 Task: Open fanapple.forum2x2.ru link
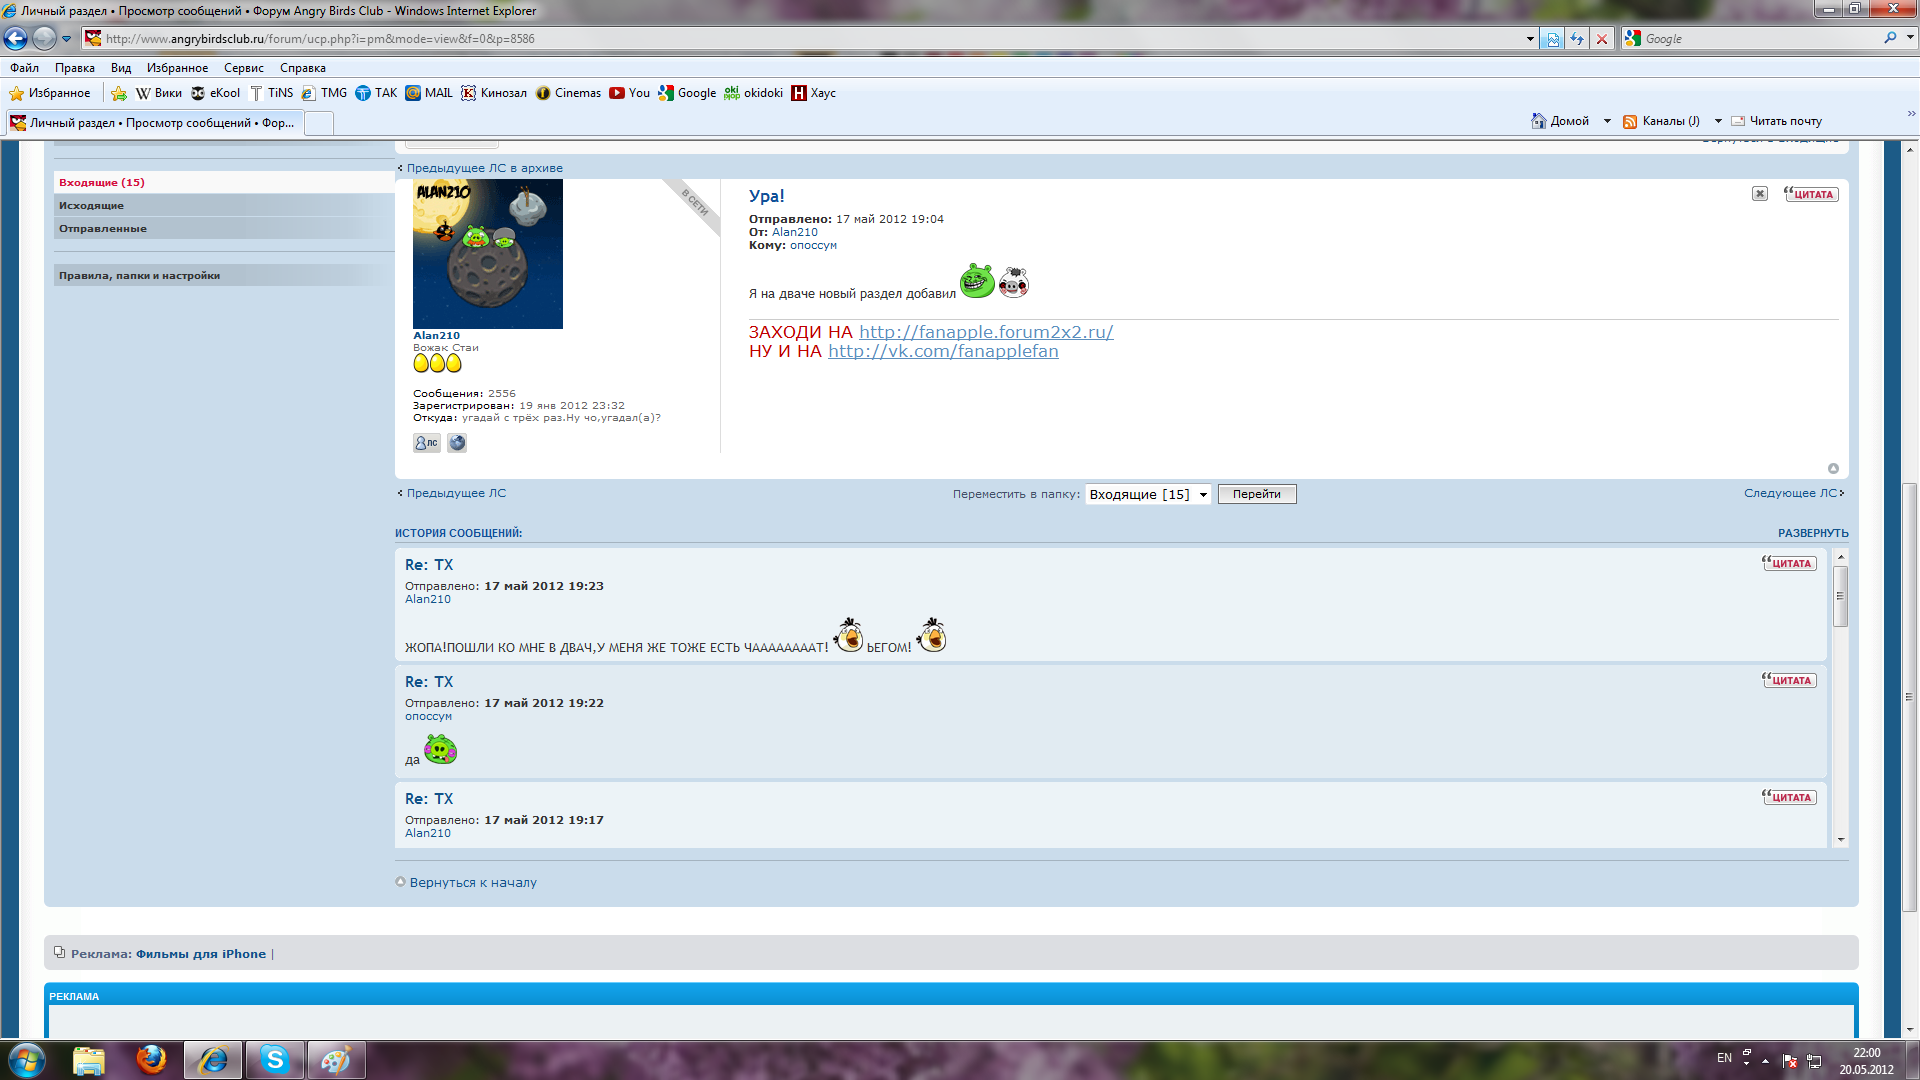[986, 332]
